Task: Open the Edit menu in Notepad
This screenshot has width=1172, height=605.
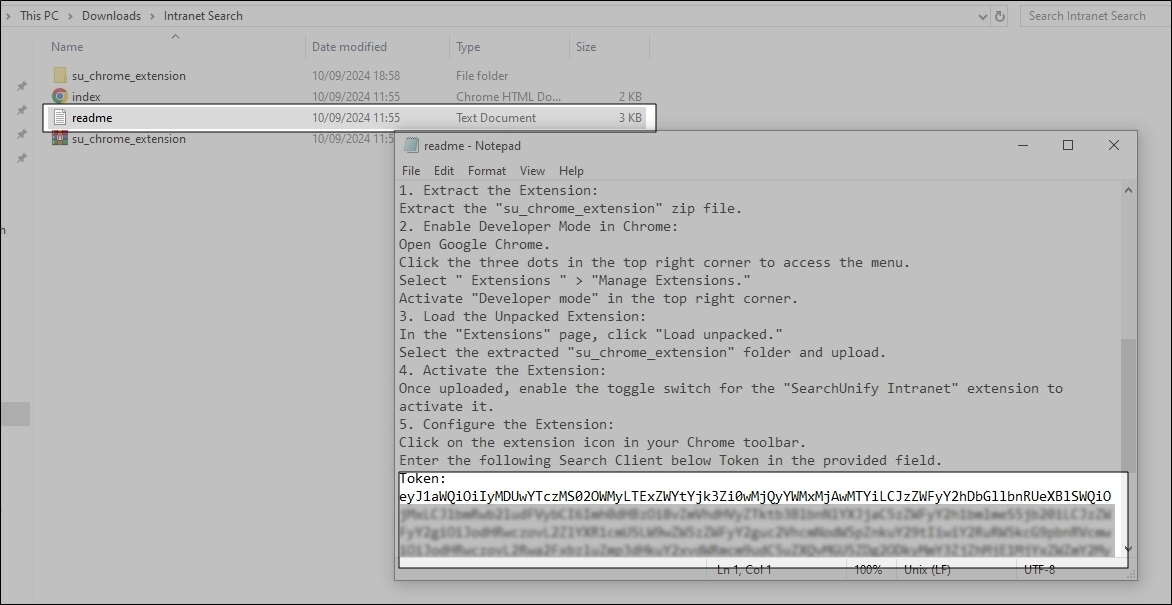Action: point(444,171)
